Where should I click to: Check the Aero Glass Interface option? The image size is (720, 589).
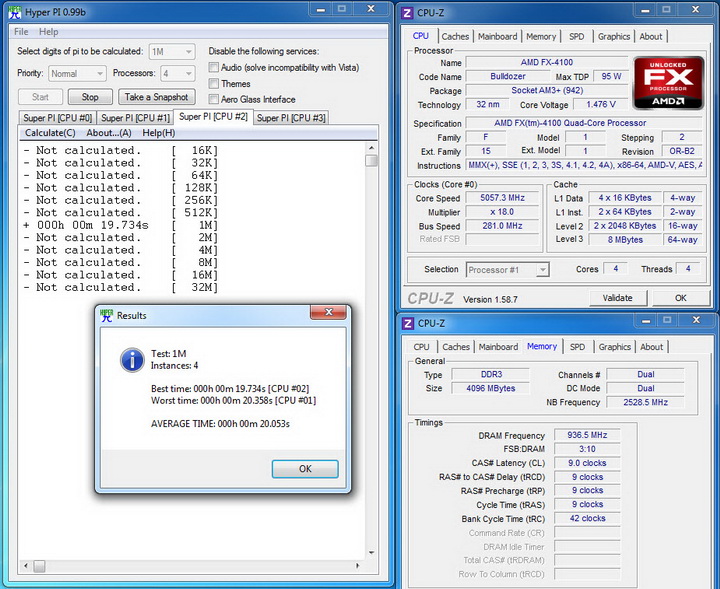214,99
